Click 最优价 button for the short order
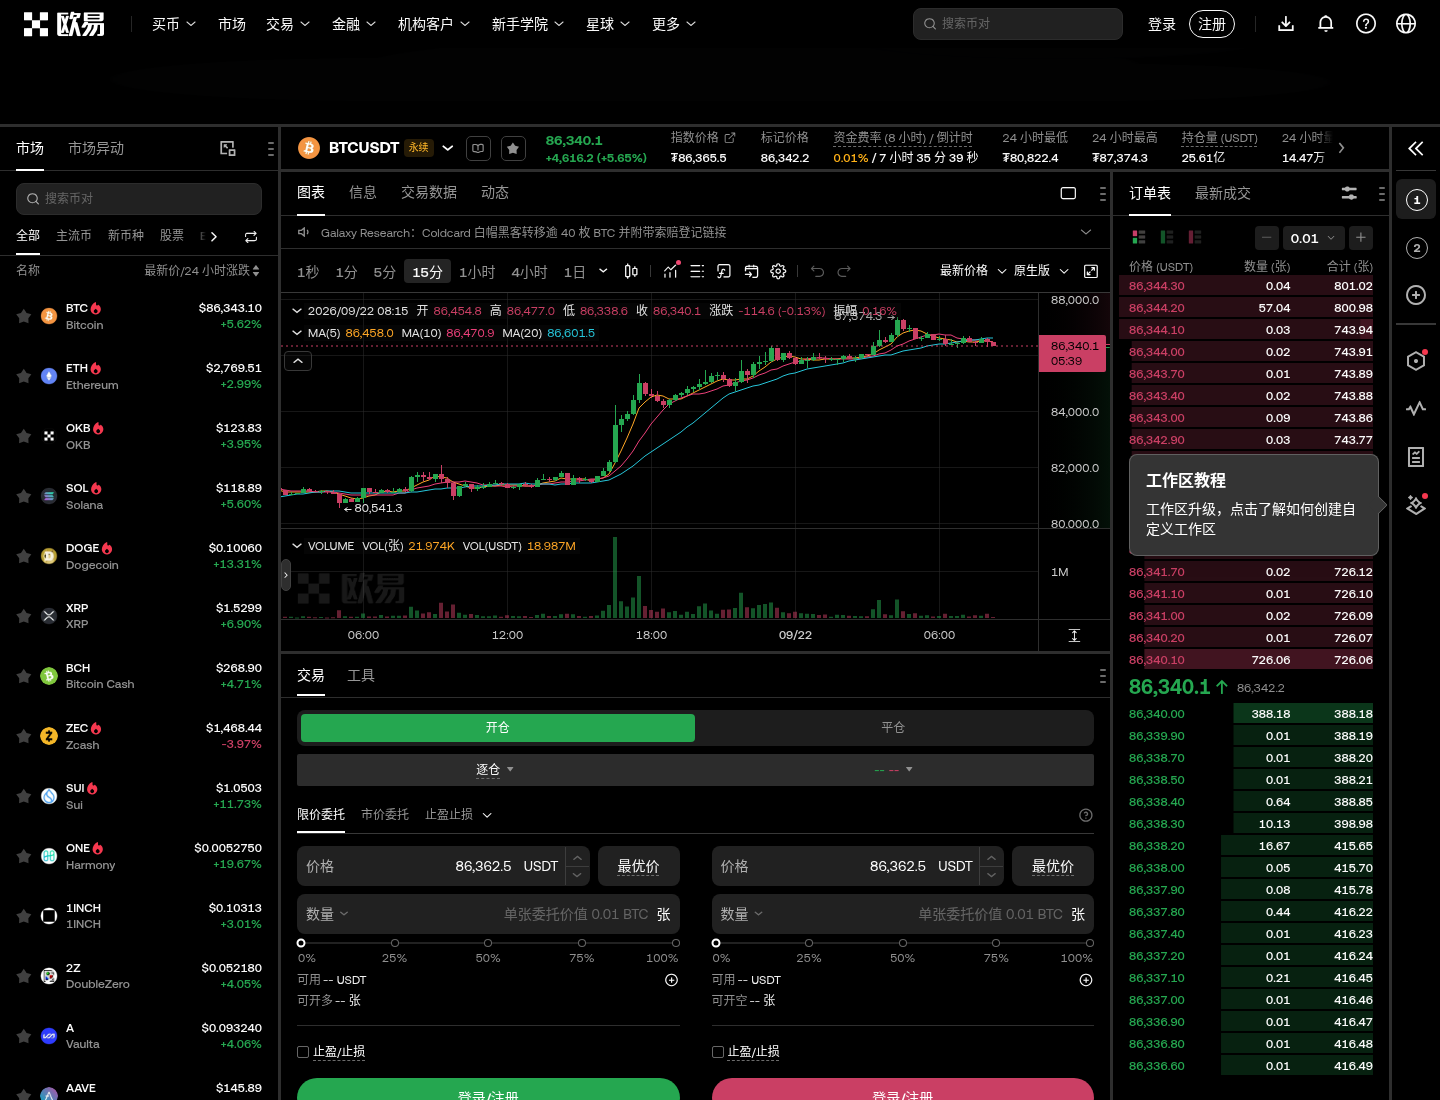Image resolution: width=1440 pixels, height=1100 pixels. click(1053, 866)
